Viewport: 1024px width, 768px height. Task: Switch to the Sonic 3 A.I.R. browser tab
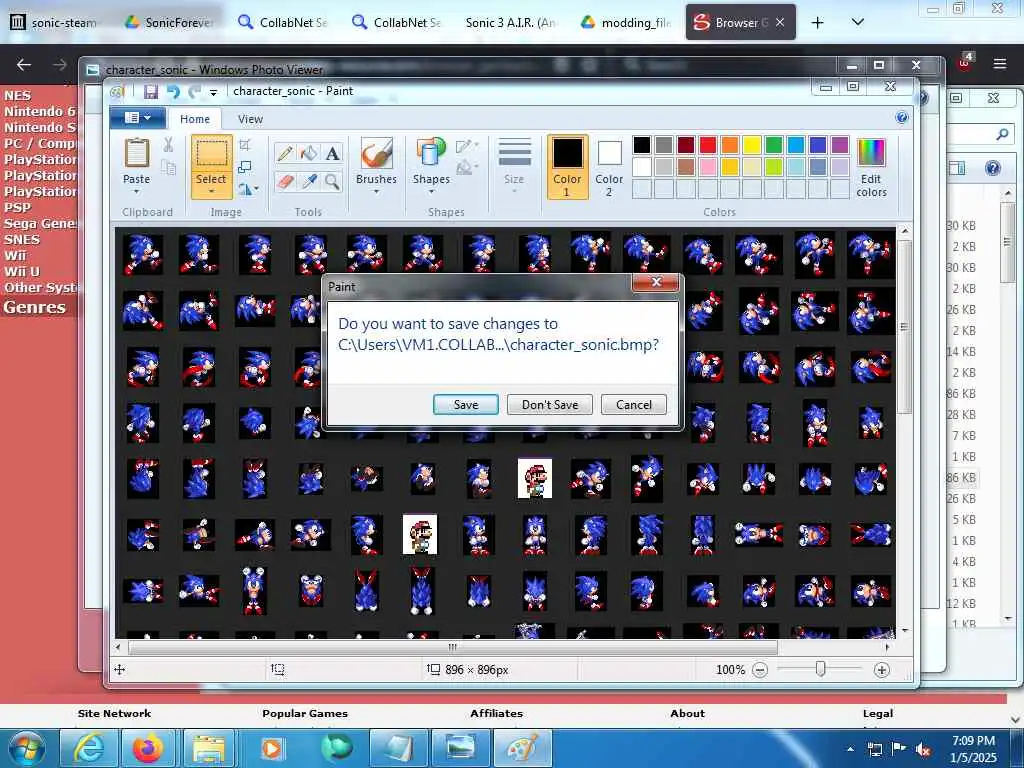pos(511,22)
